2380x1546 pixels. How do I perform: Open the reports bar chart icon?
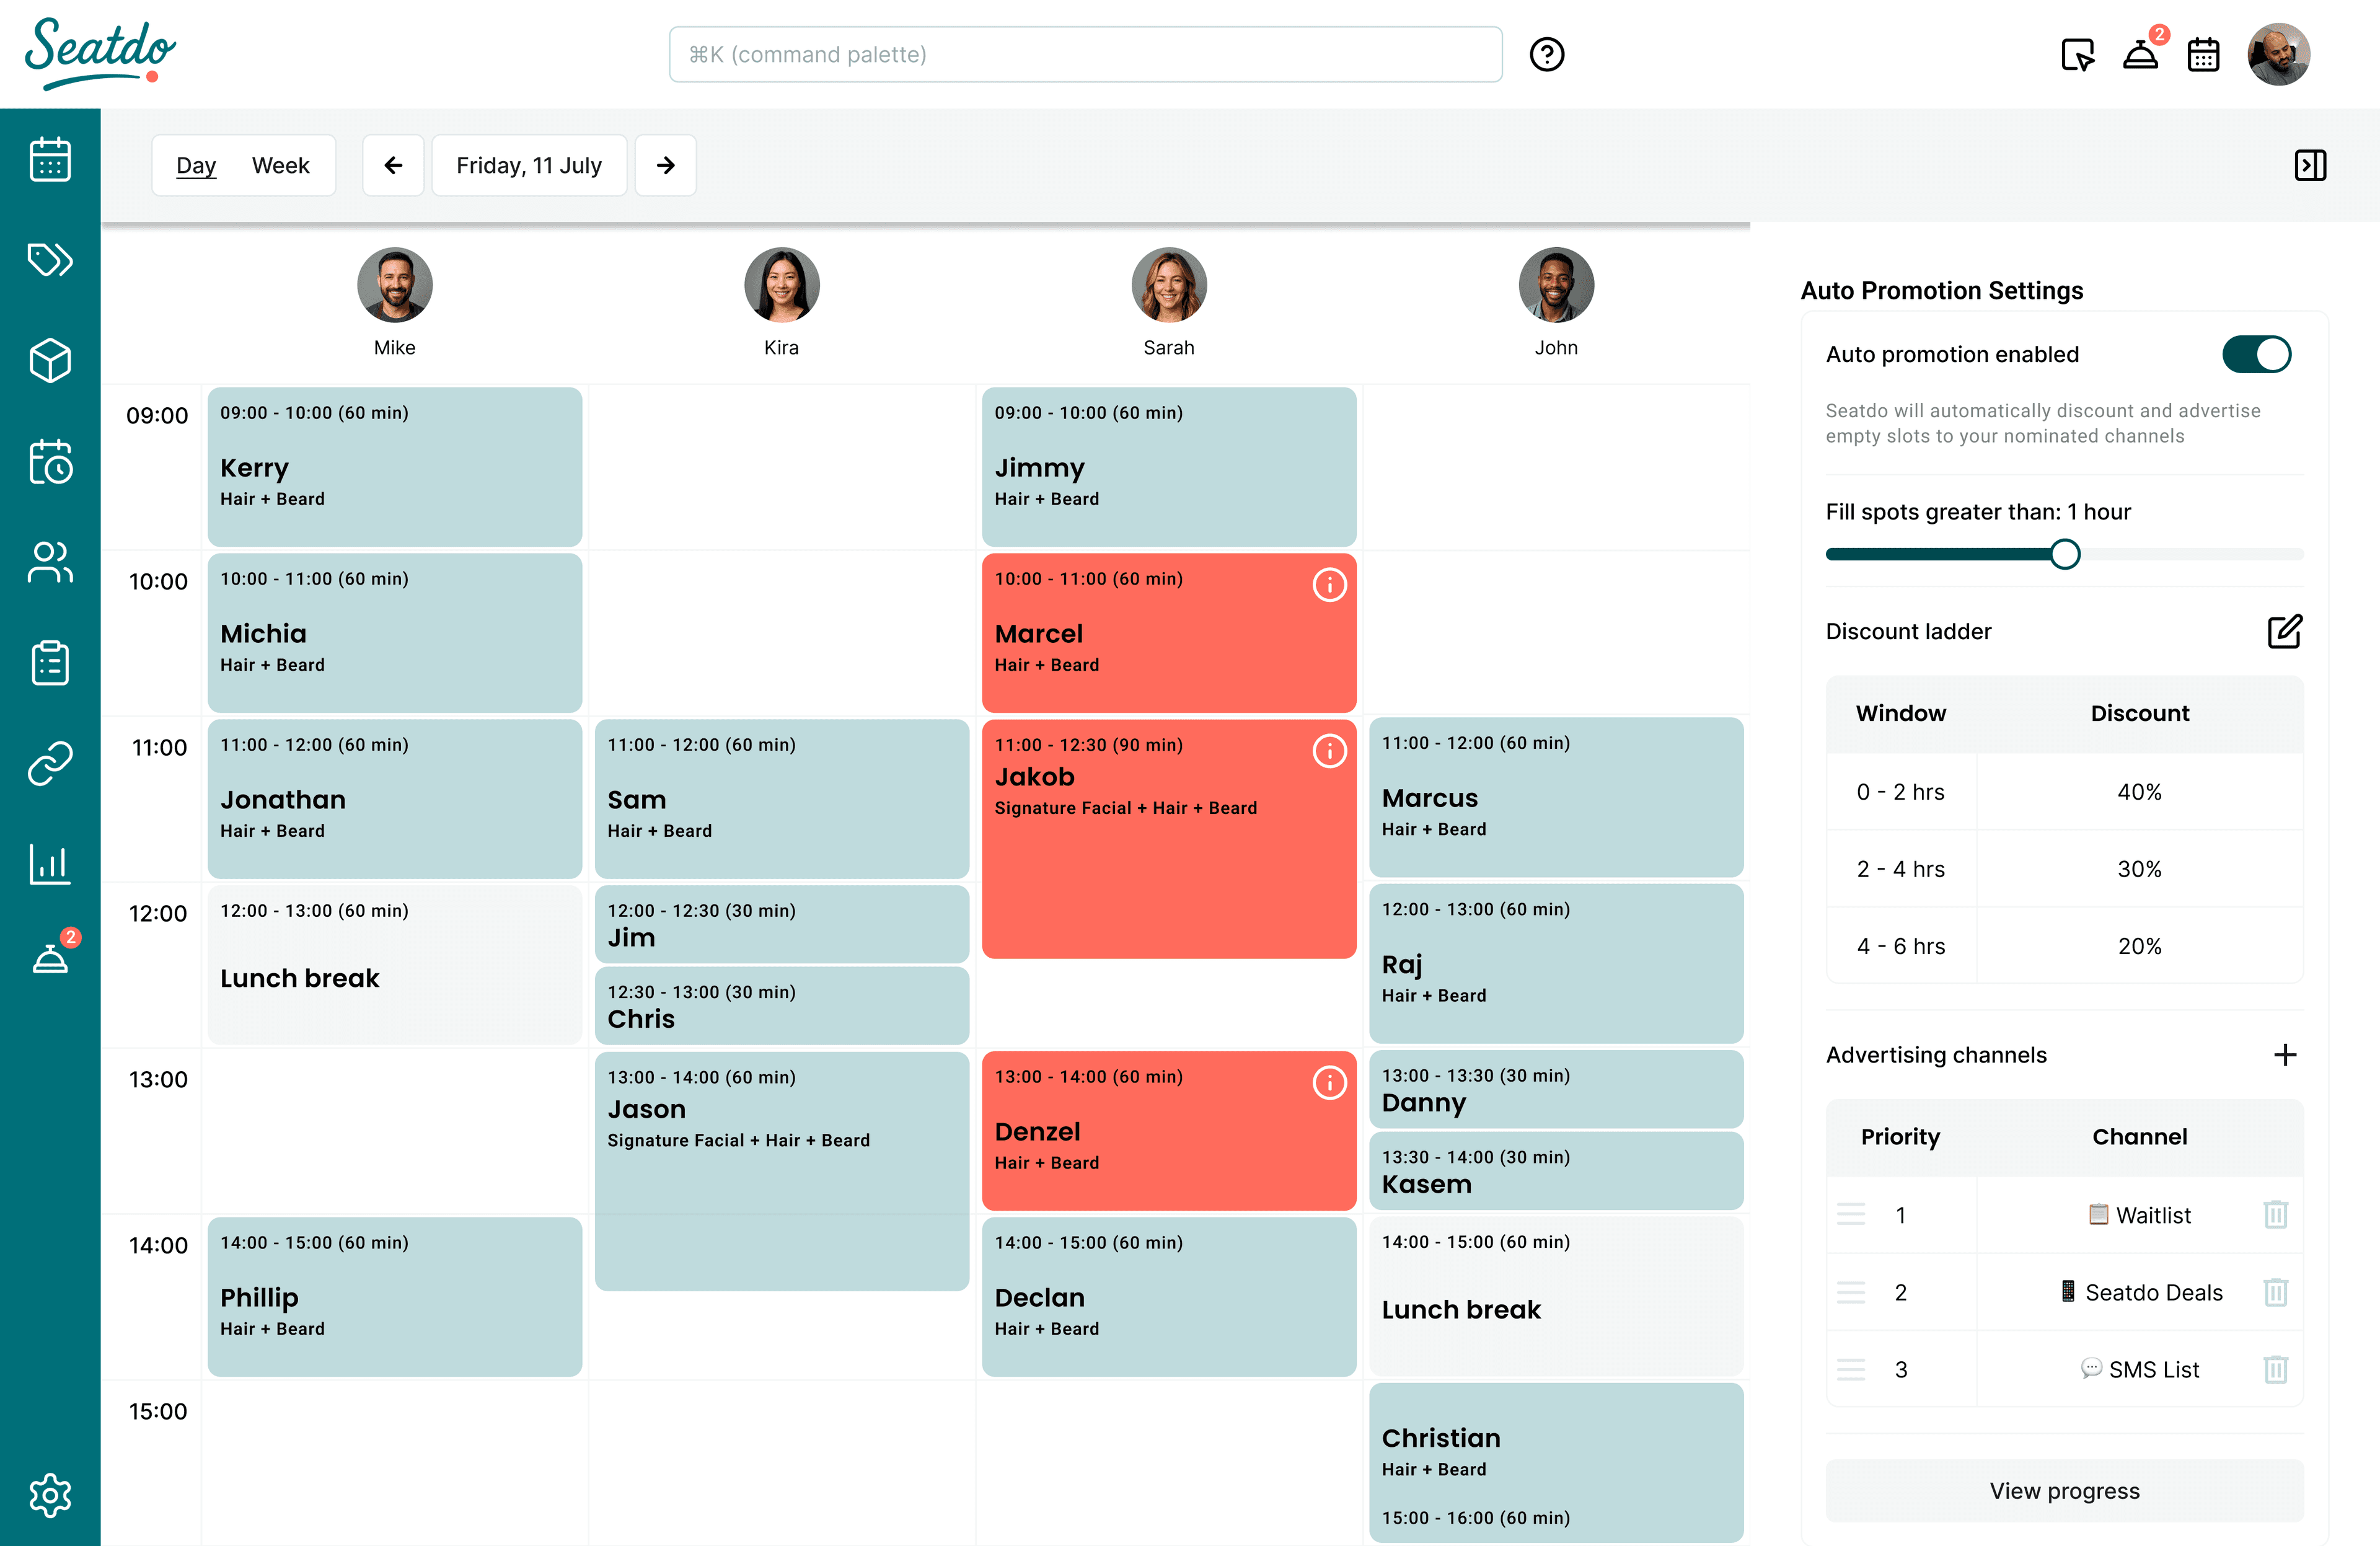[50, 864]
